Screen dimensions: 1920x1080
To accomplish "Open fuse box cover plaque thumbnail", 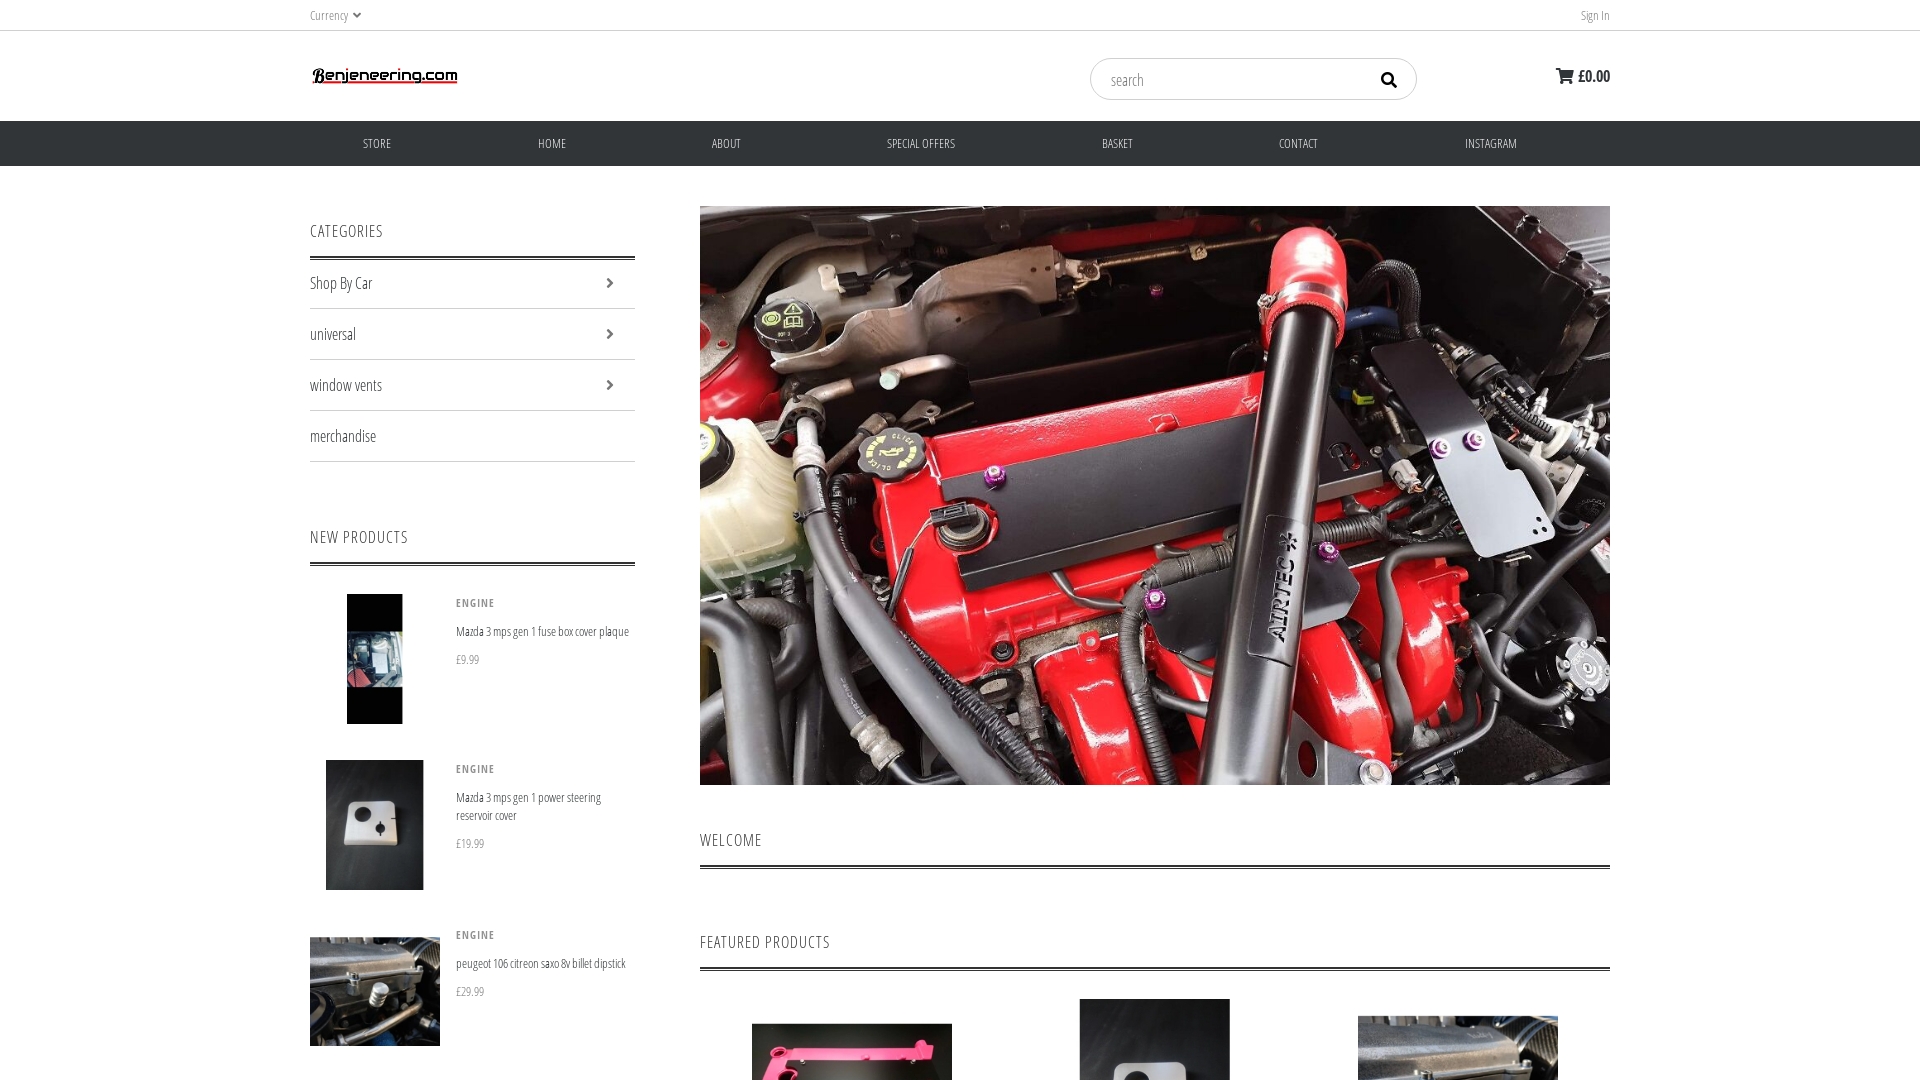I will pyautogui.click(x=375, y=659).
